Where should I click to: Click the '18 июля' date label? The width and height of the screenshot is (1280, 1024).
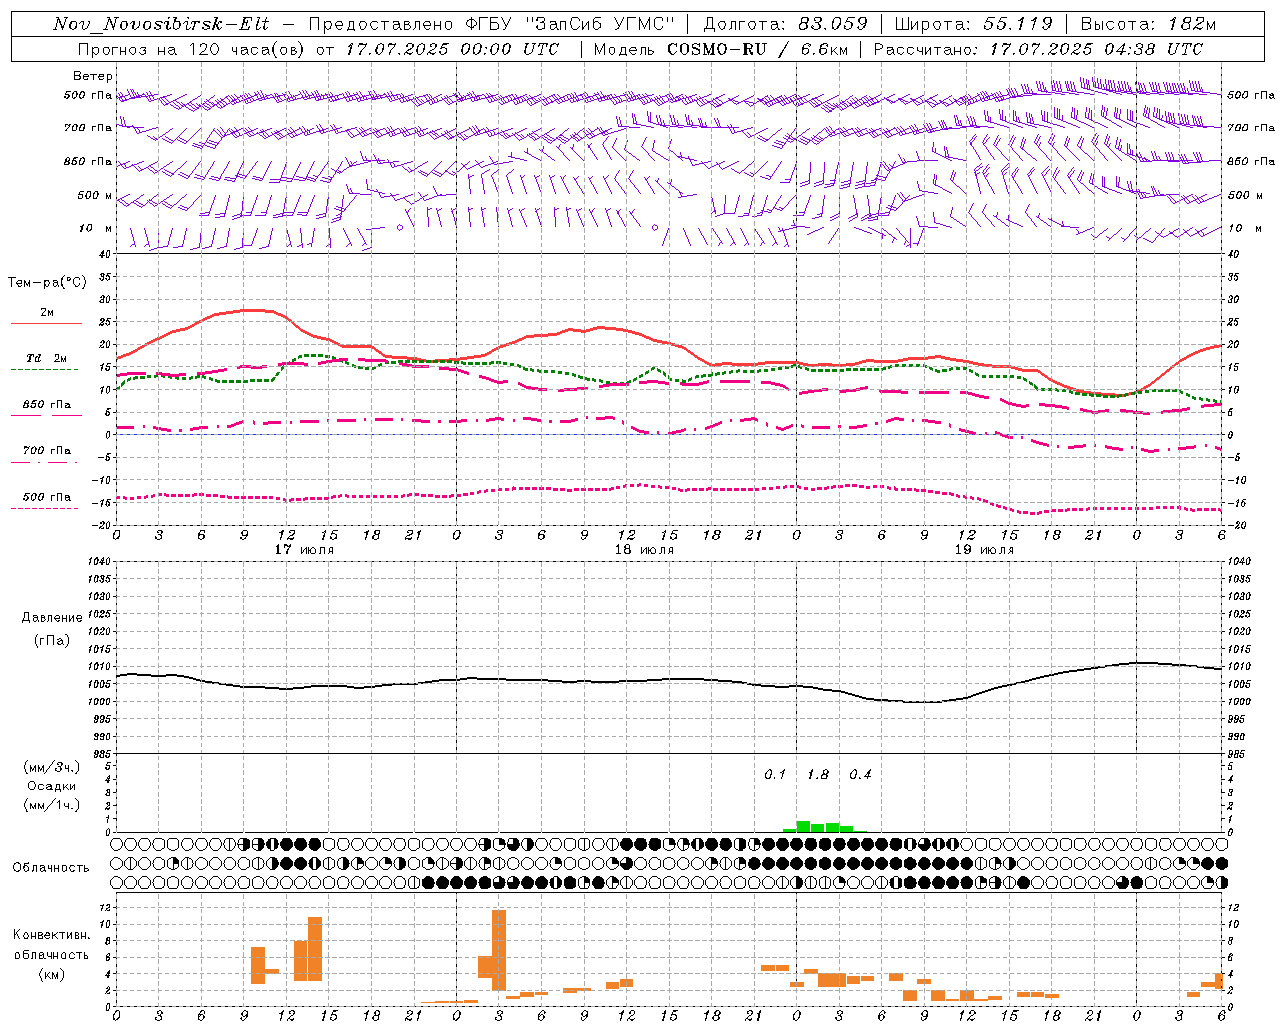click(644, 549)
